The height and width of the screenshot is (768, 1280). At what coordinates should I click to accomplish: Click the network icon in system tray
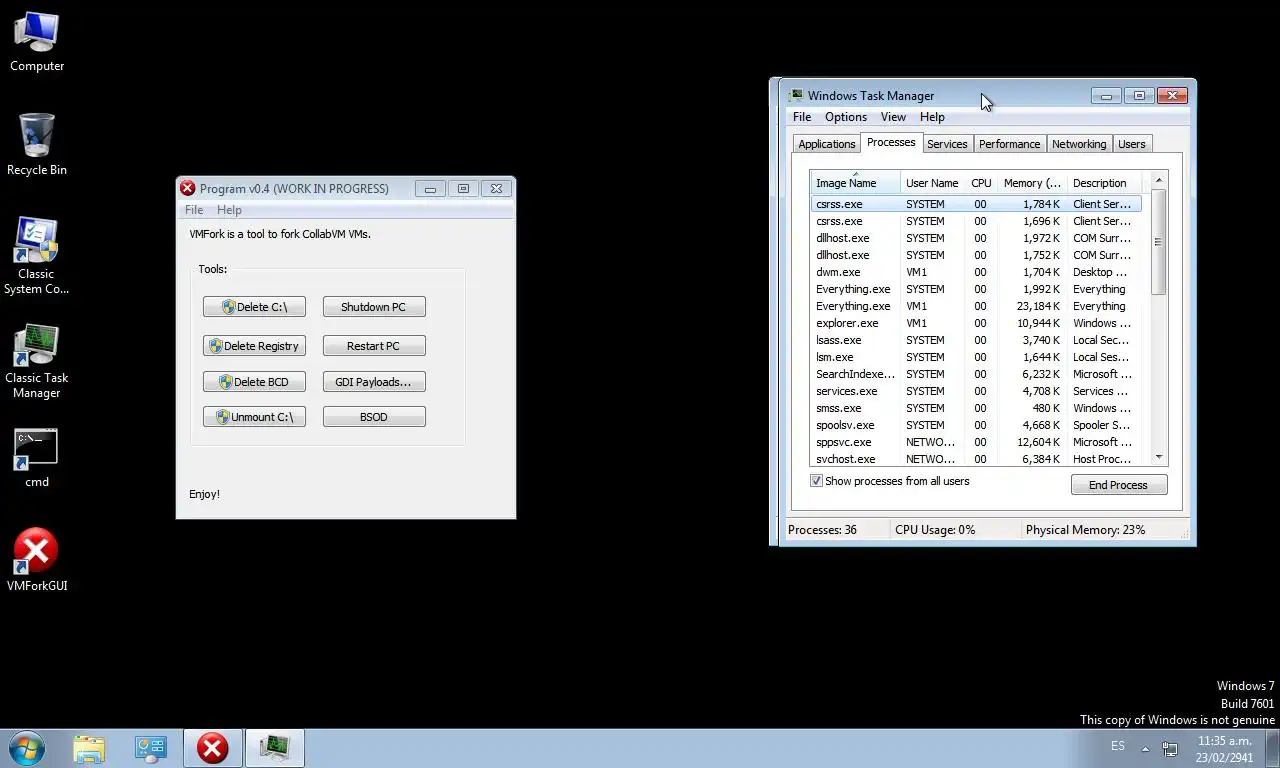[1170, 748]
